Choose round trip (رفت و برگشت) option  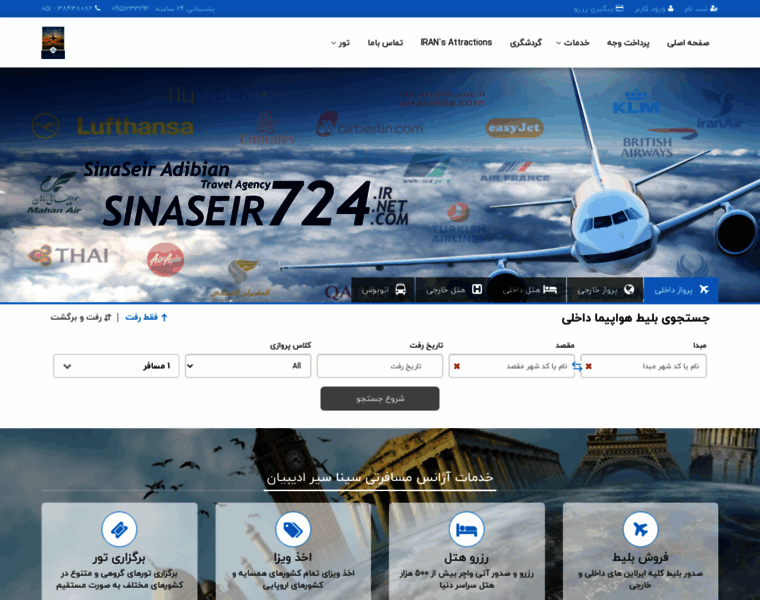[x=81, y=317]
